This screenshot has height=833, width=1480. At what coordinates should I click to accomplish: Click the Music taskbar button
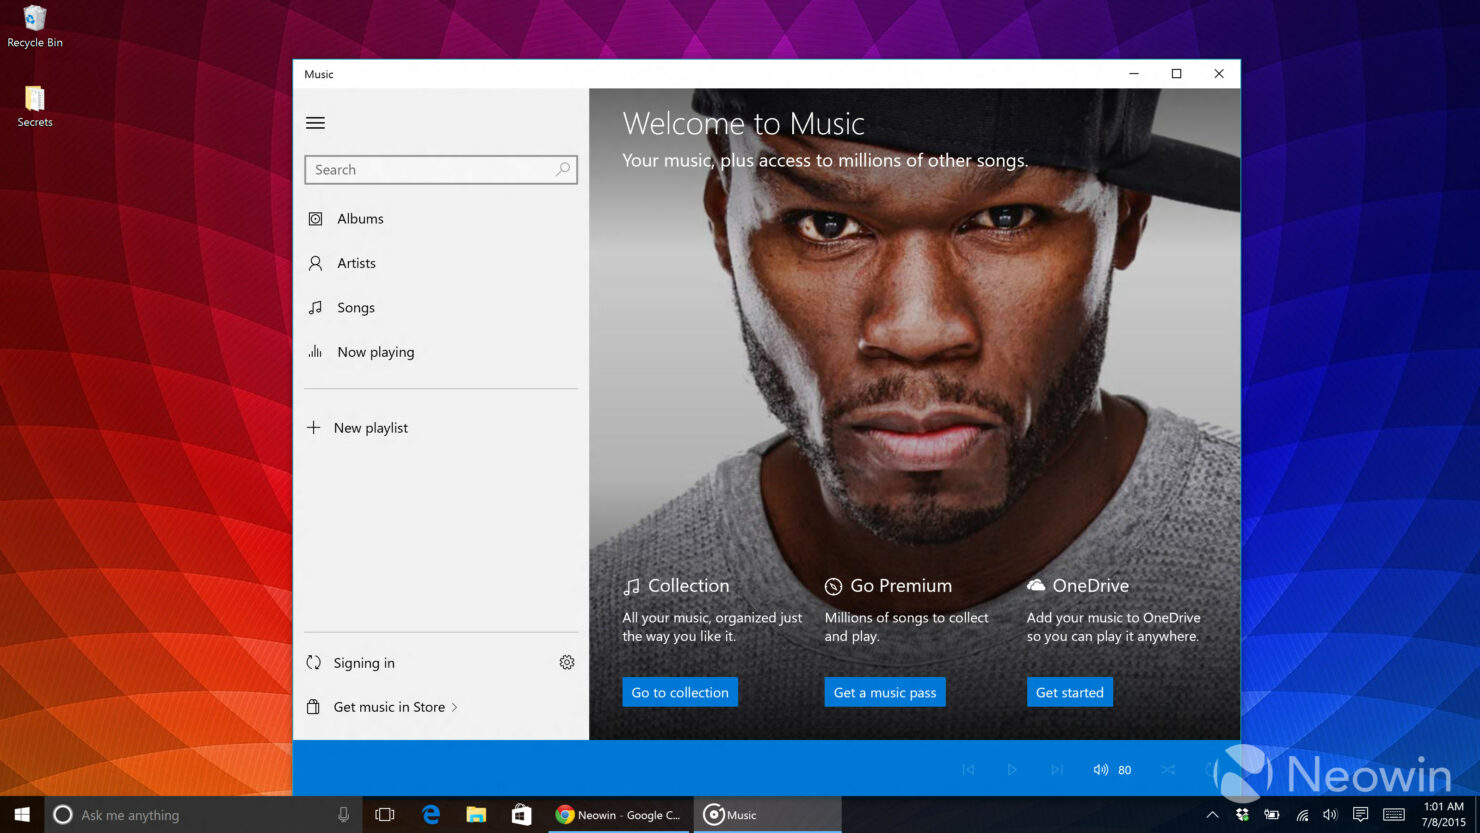coord(768,815)
